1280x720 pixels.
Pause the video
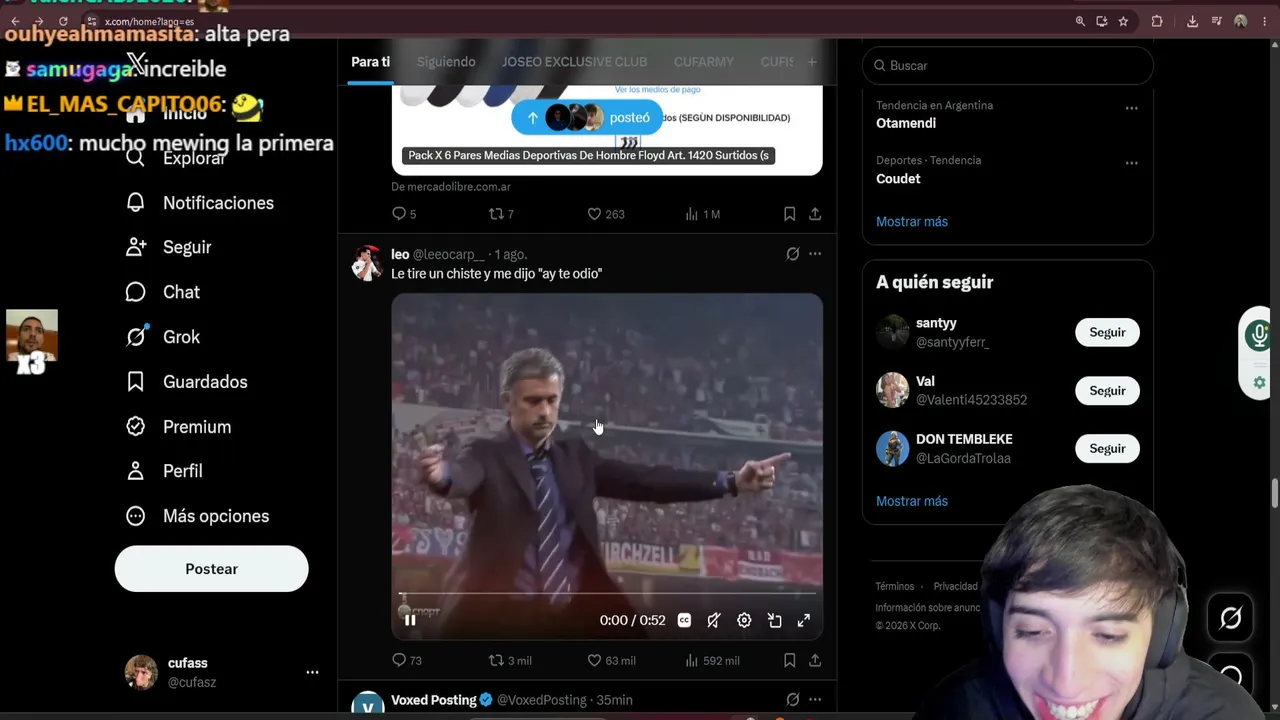(x=410, y=620)
